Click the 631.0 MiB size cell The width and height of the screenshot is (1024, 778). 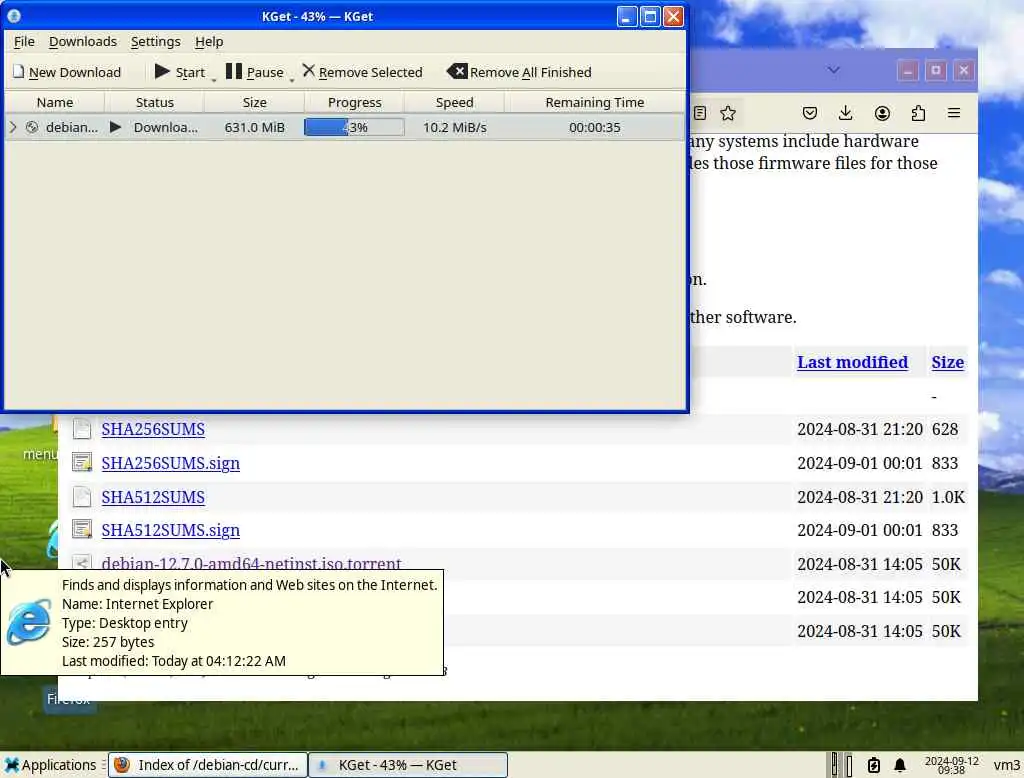click(255, 127)
